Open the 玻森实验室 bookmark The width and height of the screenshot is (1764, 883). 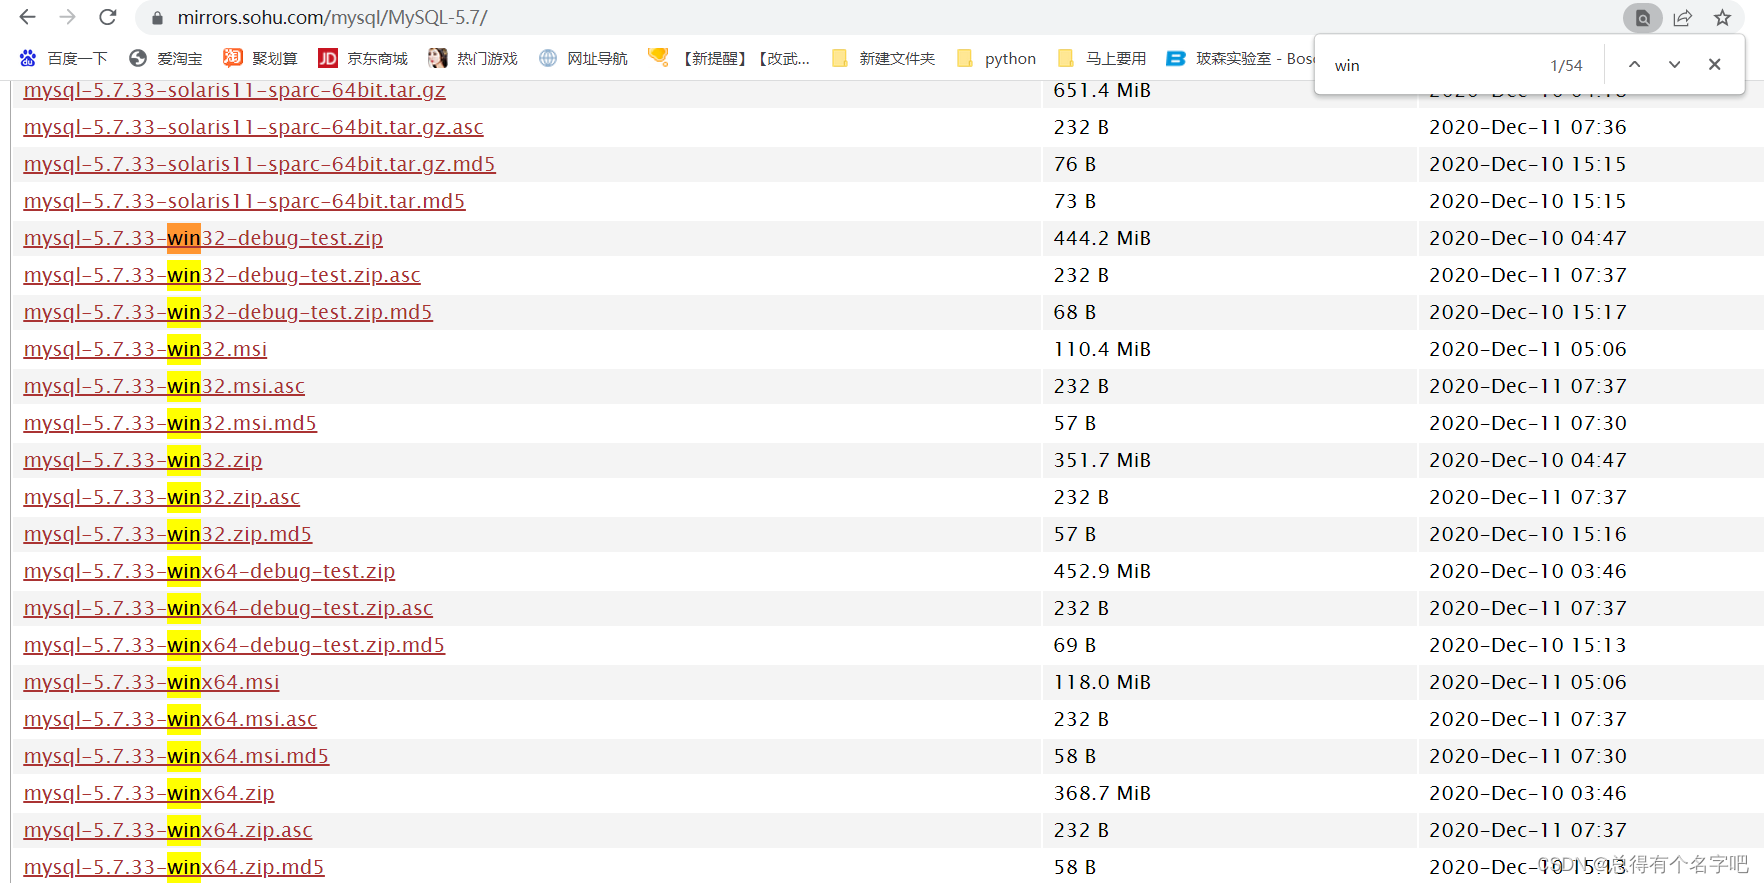click(1240, 59)
